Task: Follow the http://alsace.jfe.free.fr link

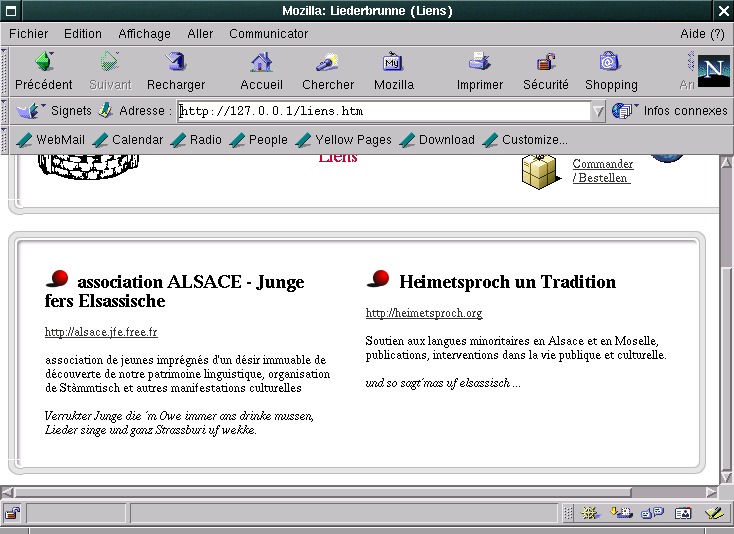Action: pyautogui.click(x=101, y=332)
